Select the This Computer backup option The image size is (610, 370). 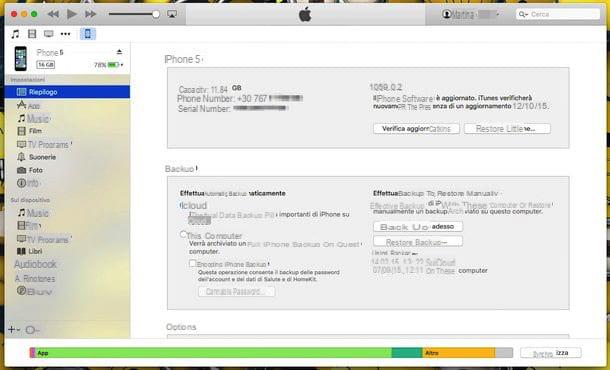(183, 234)
